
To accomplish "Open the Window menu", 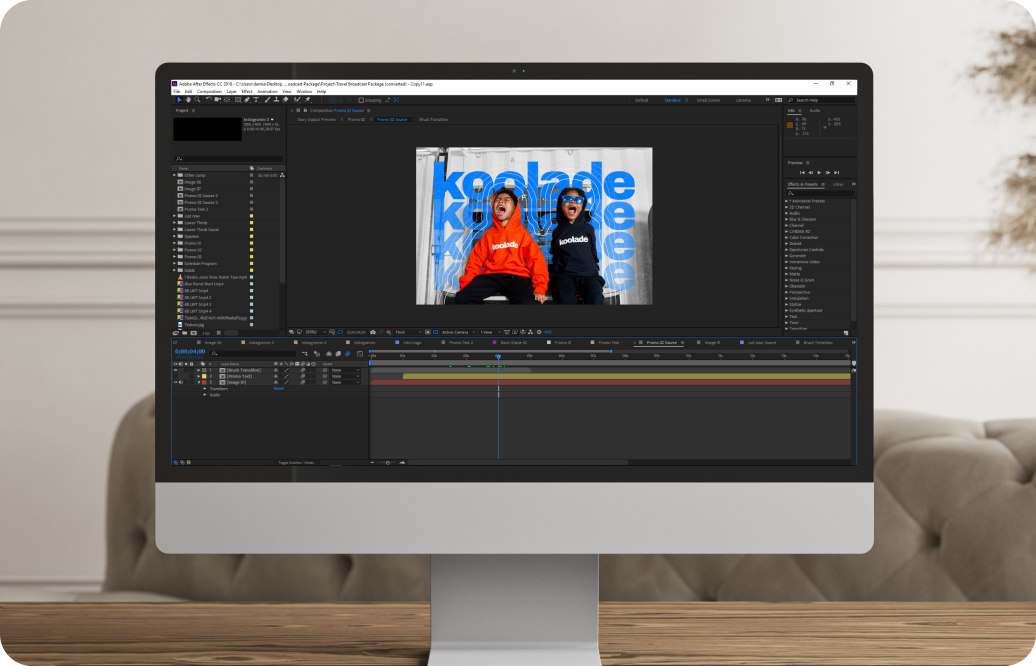I will 304,91.
